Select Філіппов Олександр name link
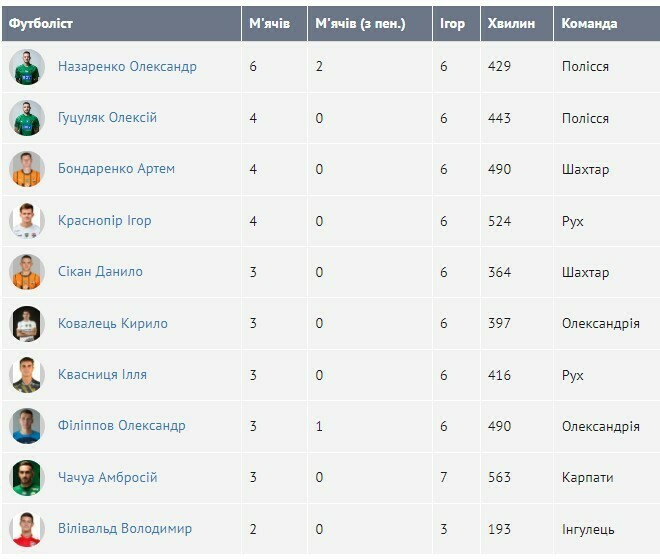Image resolution: width=660 pixels, height=559 pixels. 121,426
